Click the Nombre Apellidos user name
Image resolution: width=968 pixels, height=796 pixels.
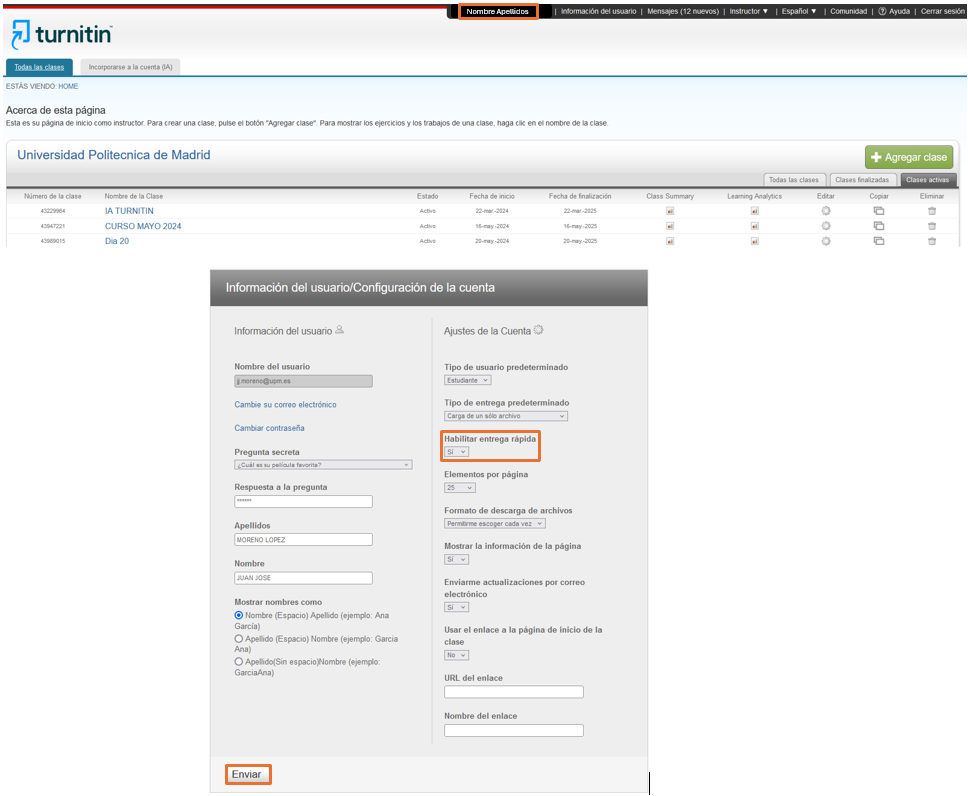click(x=498, y=11)
